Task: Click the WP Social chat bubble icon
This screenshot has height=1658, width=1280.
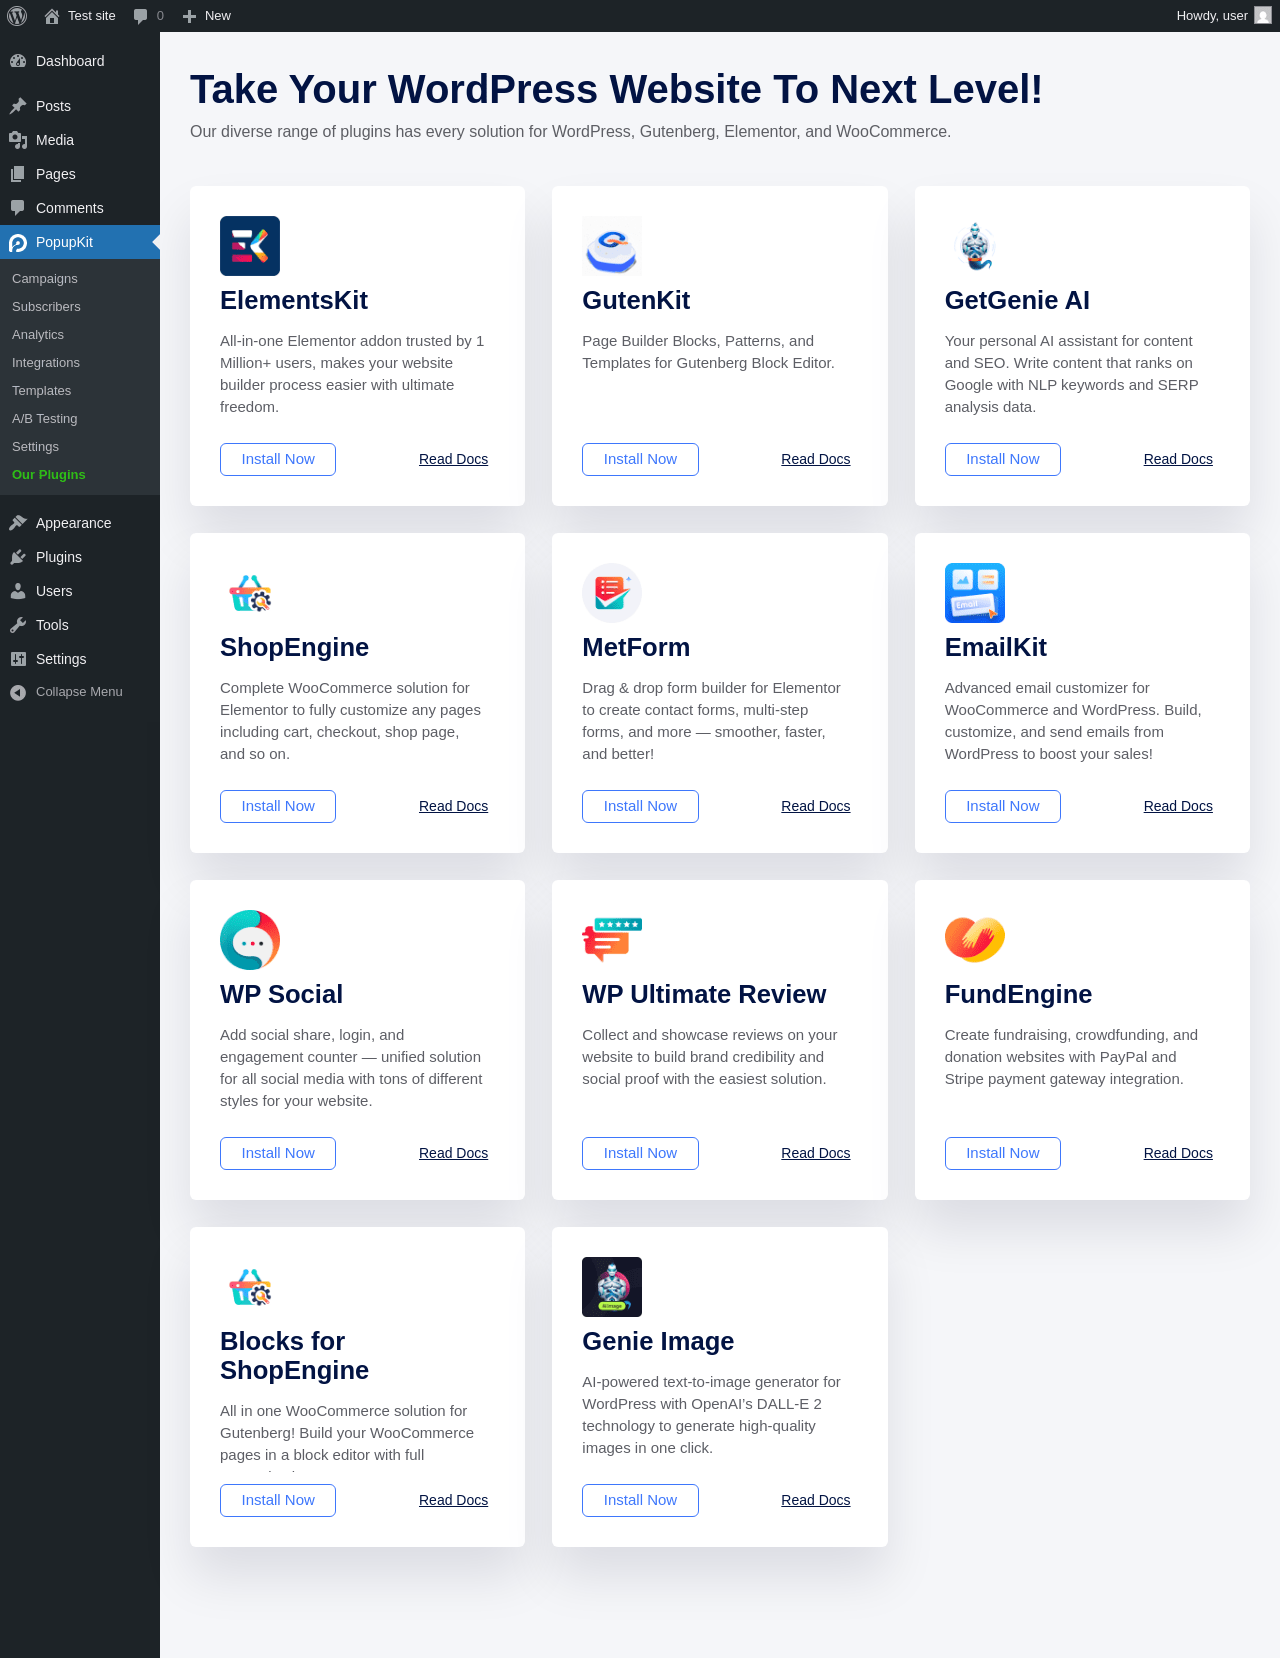Action: click(x=250, y=940)
